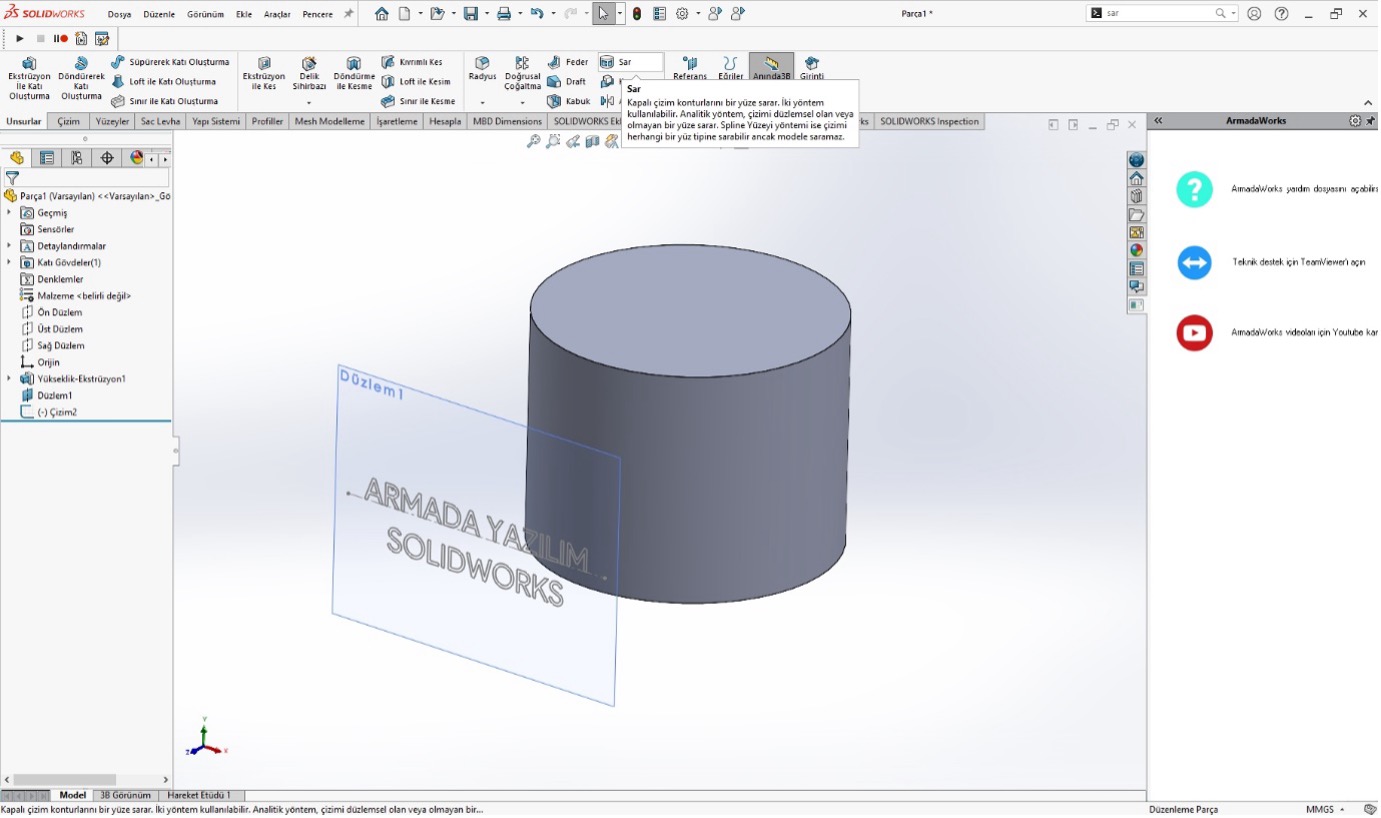Click the macro Record button
The width and height of the screenshot is (1381, 818).
(61, 38)
